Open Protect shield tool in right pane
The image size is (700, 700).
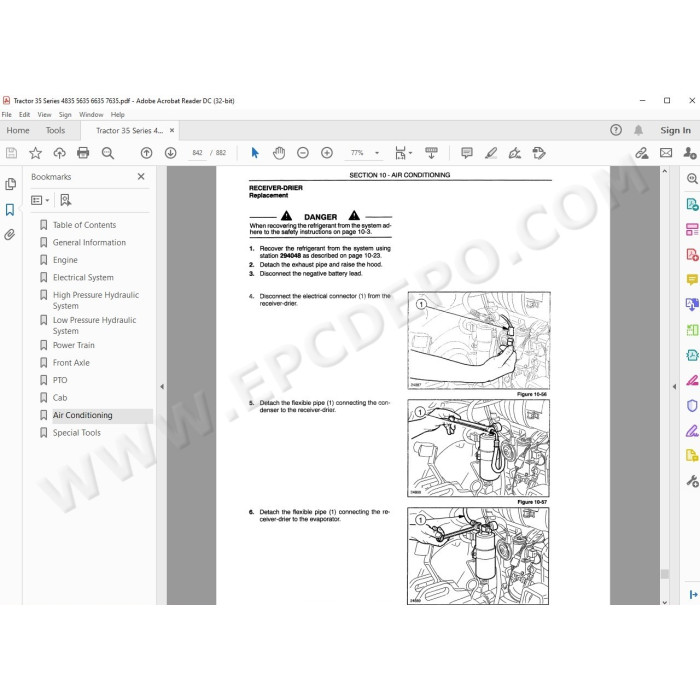point(692,406)
